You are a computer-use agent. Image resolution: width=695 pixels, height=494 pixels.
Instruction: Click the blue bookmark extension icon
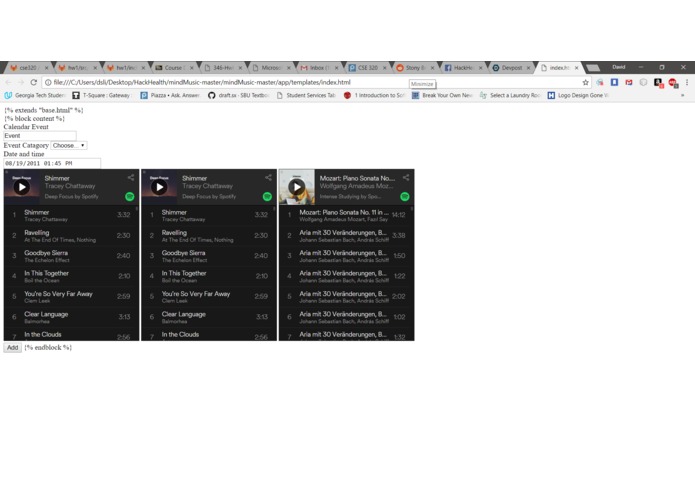tap(614, 82)
